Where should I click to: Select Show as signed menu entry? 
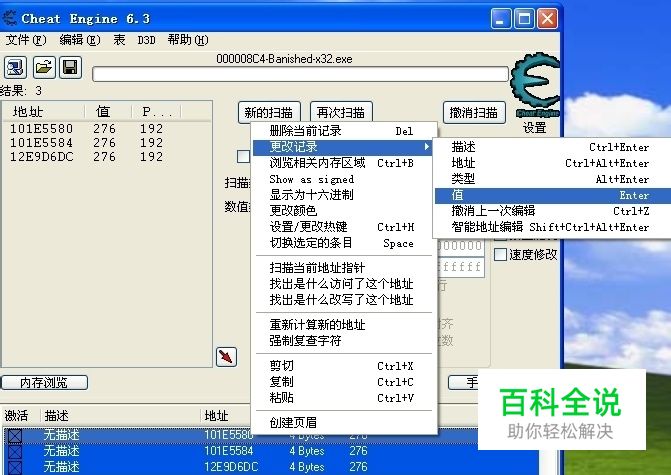pyautogui.click(x=344, y=179)
